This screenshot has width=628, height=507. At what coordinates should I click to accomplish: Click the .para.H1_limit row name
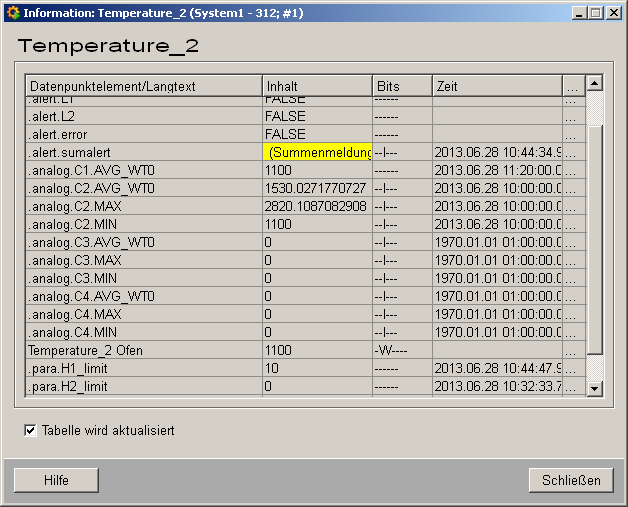pyautogui.click(x=143, y=368)
